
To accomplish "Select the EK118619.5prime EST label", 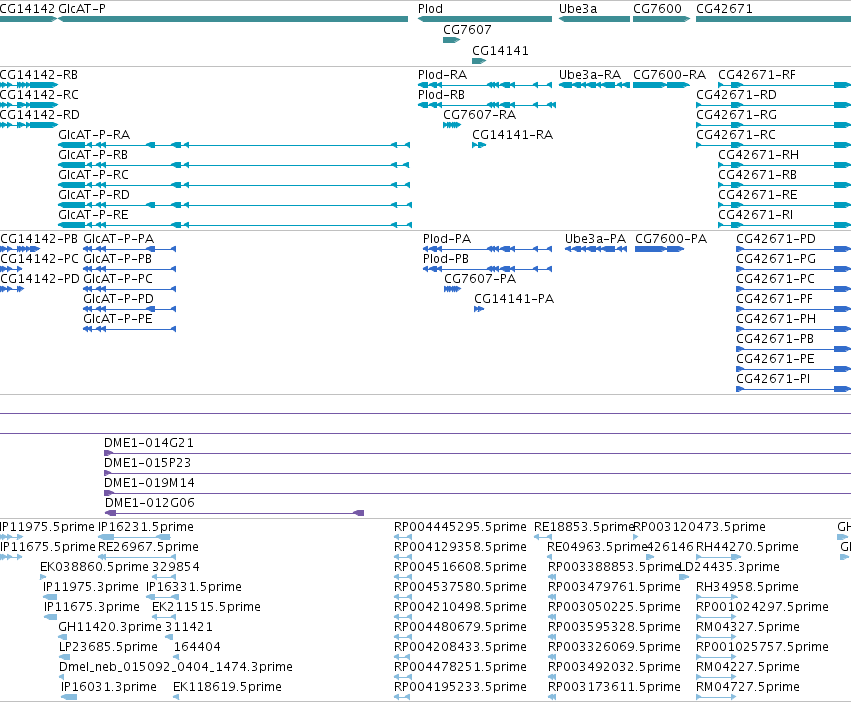I will point(227,687).
